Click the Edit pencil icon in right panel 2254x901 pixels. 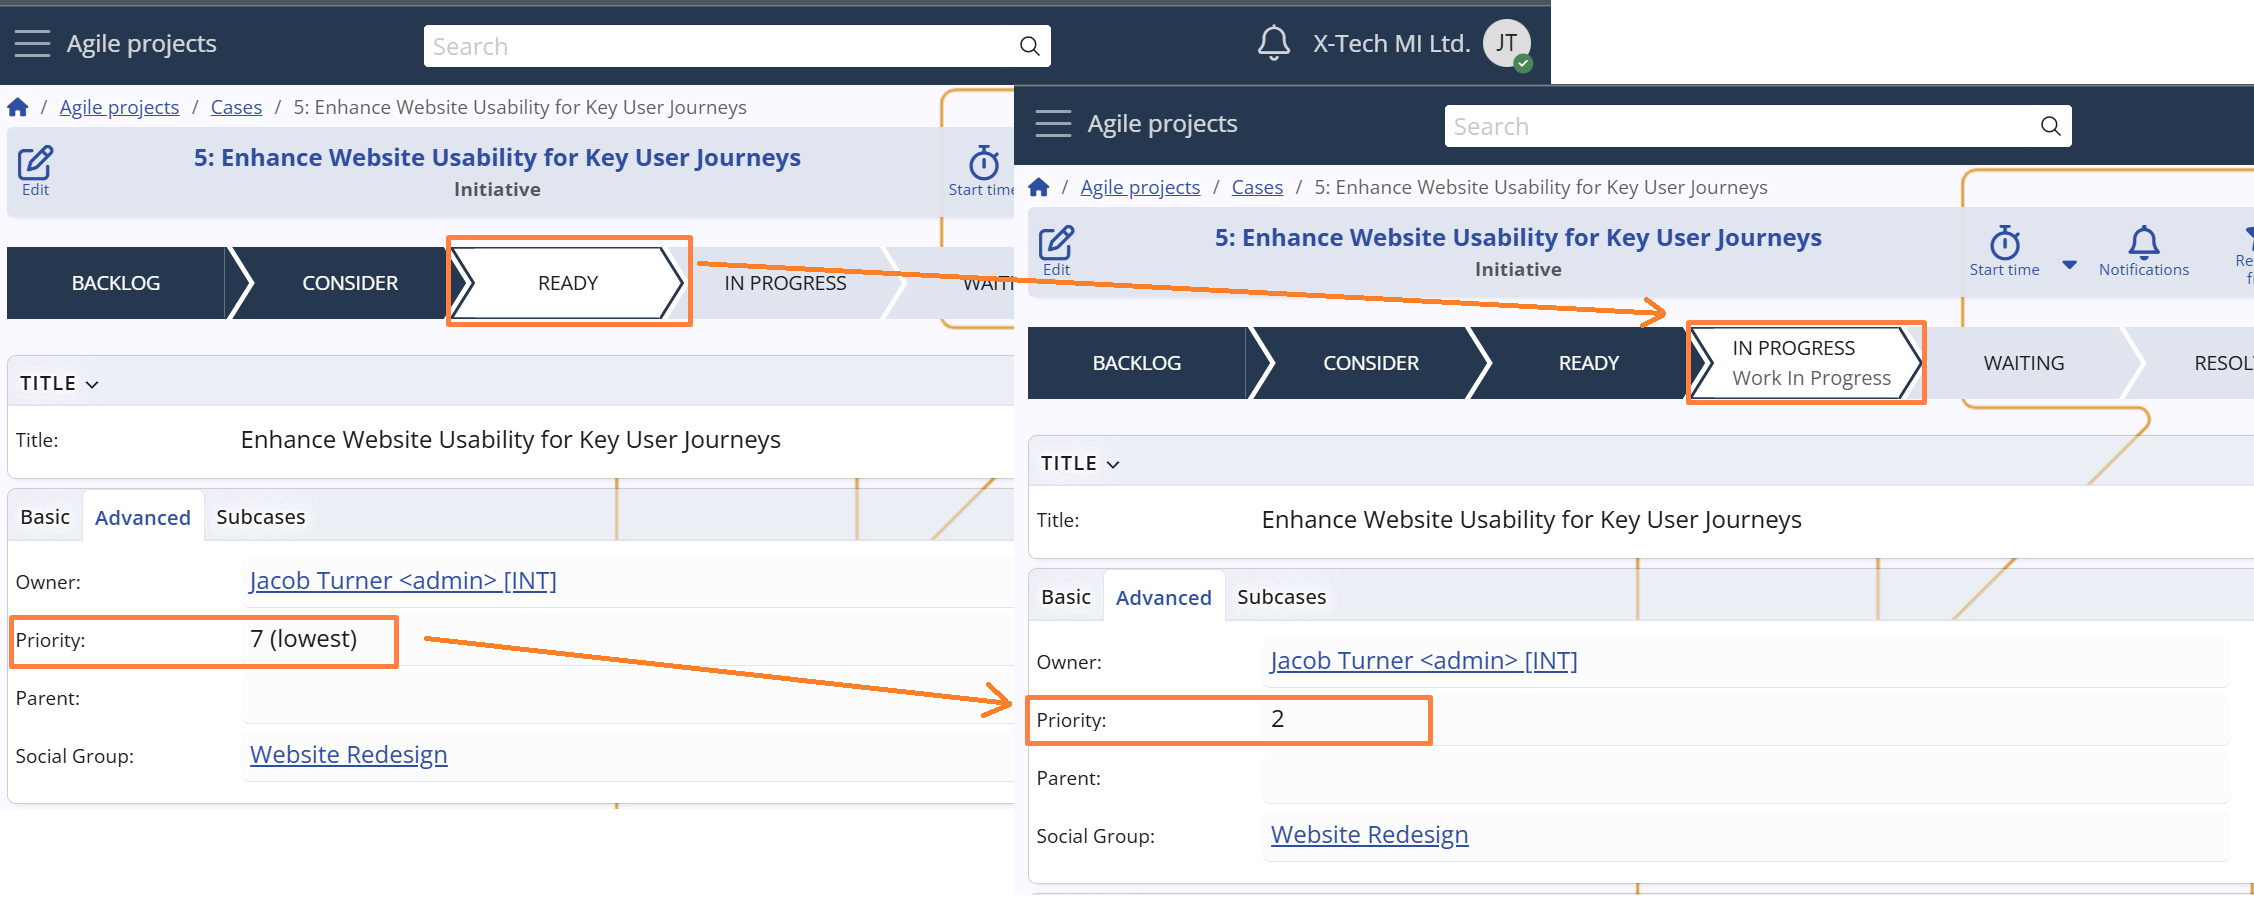(x=1056, y=245)
